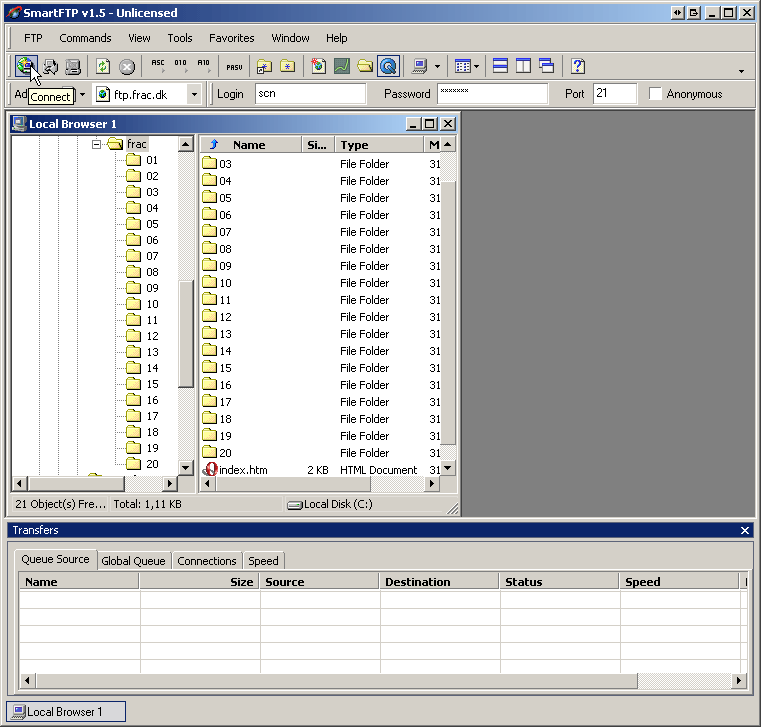The width and height of the screenshot is (761, 727).
Task: Select index.htm in file list
Action: tap(235, 470)
